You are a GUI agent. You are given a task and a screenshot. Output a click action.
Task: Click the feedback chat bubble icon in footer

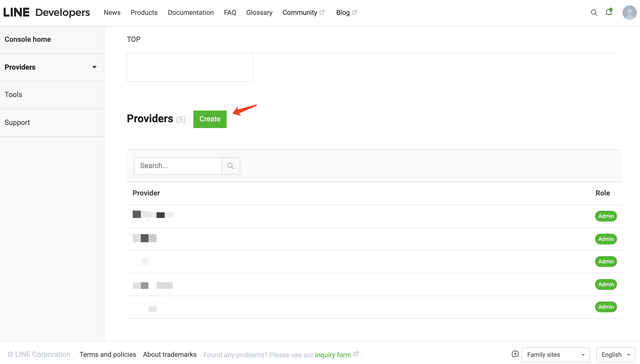pyautogui.click(x=515, y=354)
